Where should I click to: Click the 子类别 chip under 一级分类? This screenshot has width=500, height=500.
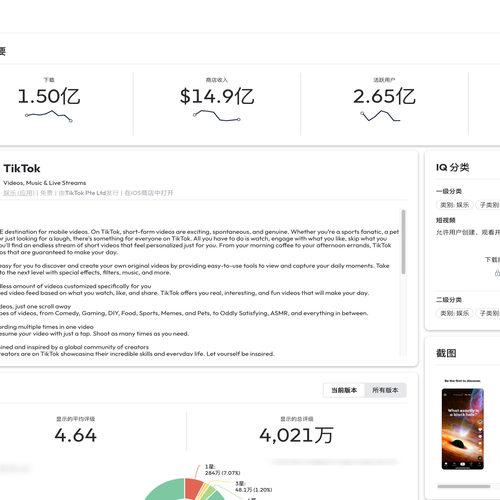[488, 205]
